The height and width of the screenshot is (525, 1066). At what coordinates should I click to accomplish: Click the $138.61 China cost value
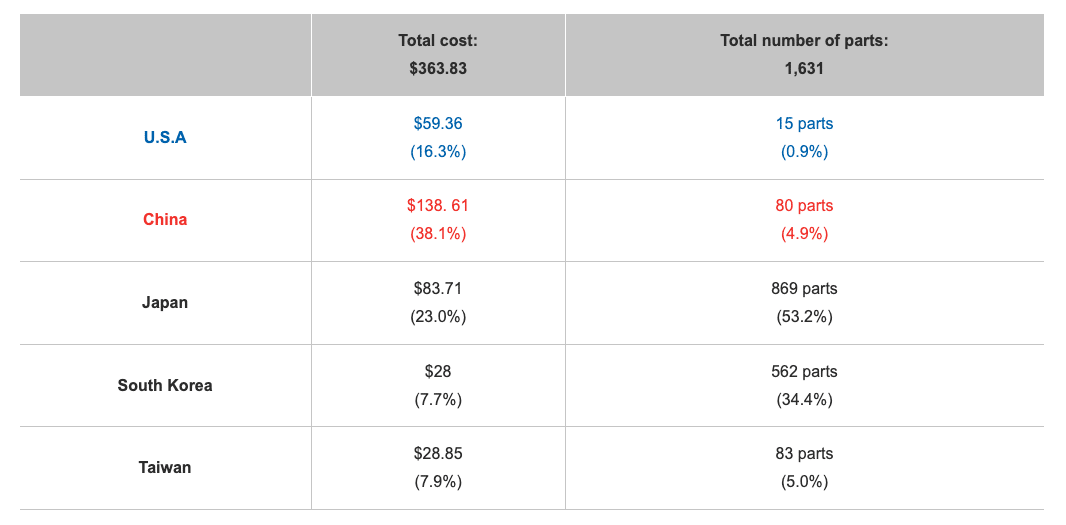tap(438, 206)
